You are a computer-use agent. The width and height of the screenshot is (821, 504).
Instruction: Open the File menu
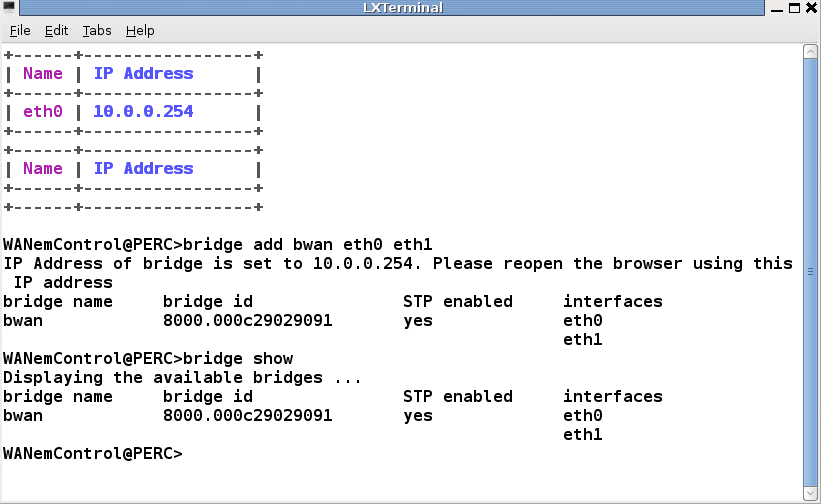(x=20, y=31)
